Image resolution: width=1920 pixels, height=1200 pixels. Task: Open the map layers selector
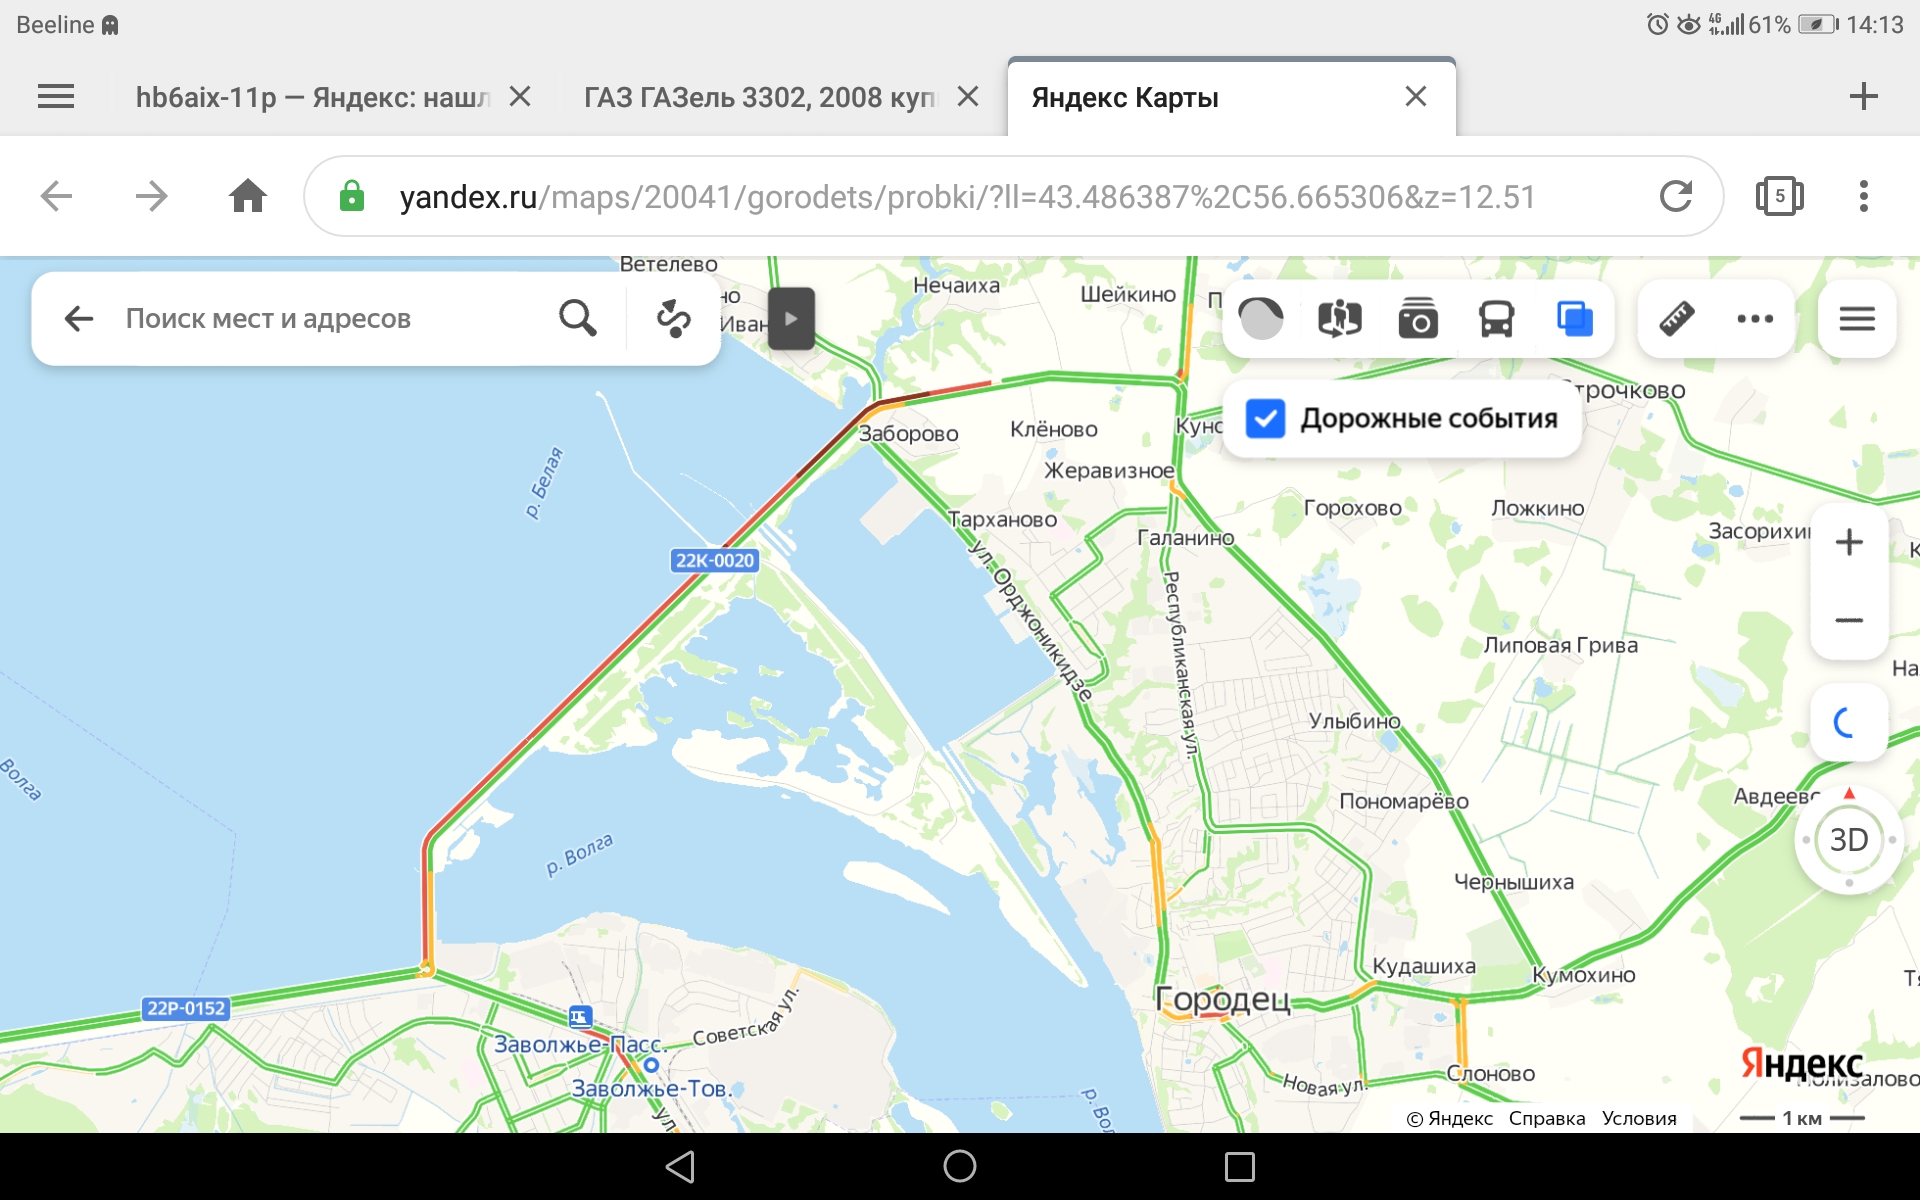1575,319
